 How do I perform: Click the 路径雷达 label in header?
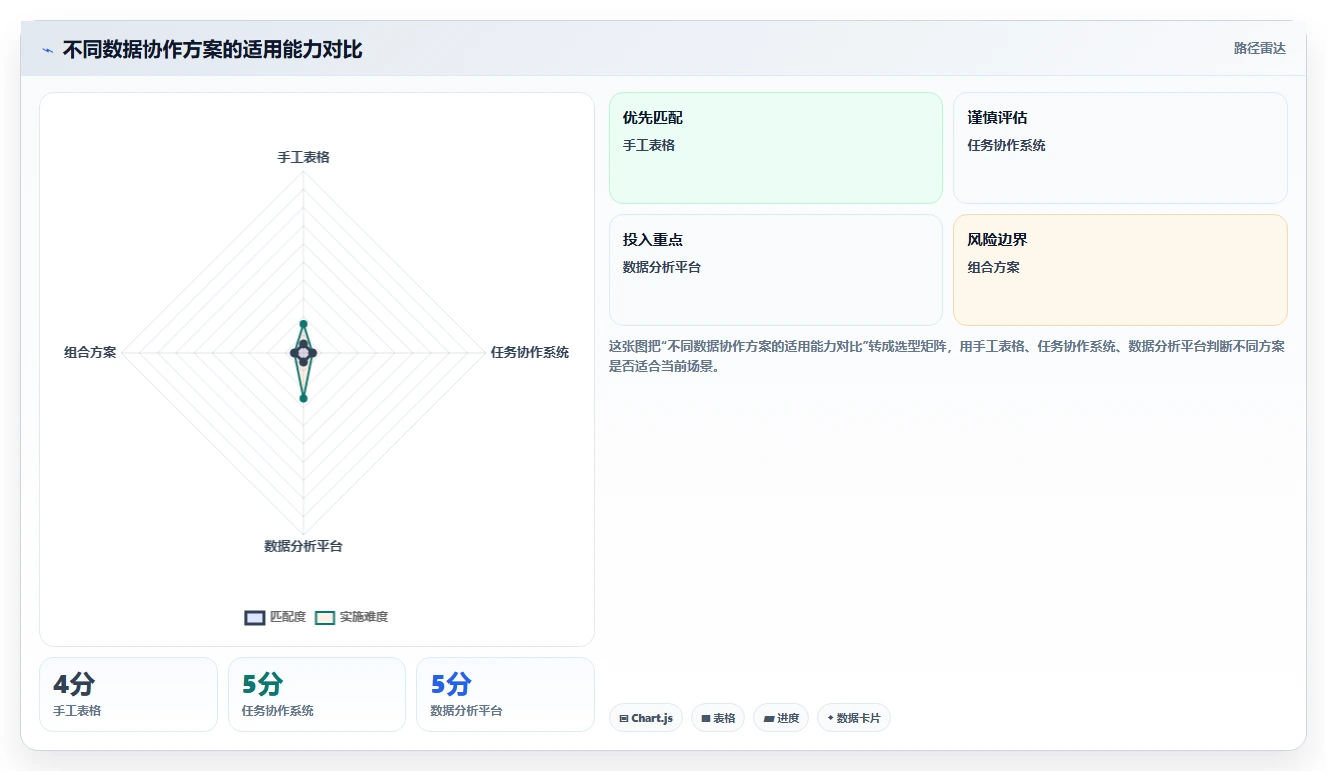coord(1260,48)
